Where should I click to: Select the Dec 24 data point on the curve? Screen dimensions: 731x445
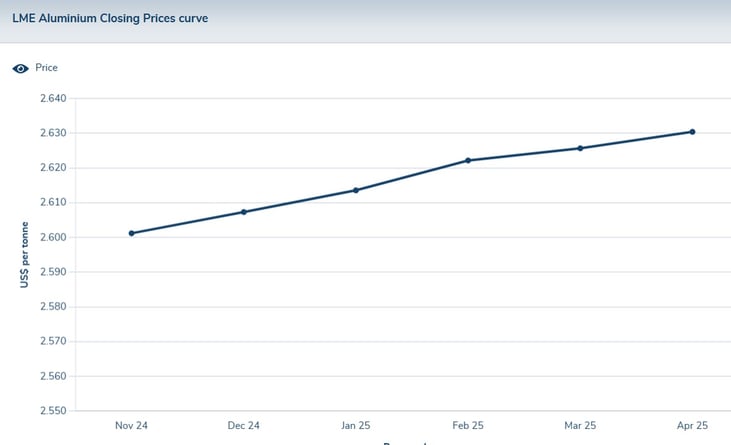coord(244,212)
